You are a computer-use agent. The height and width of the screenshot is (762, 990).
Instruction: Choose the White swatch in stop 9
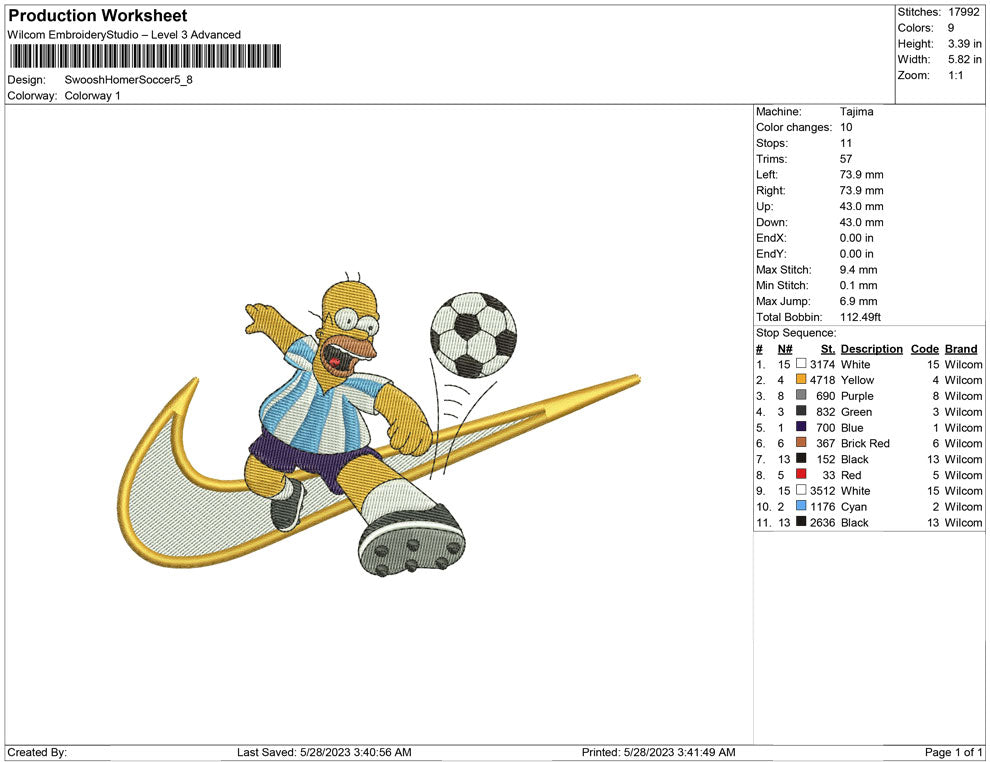pos(801,490)
